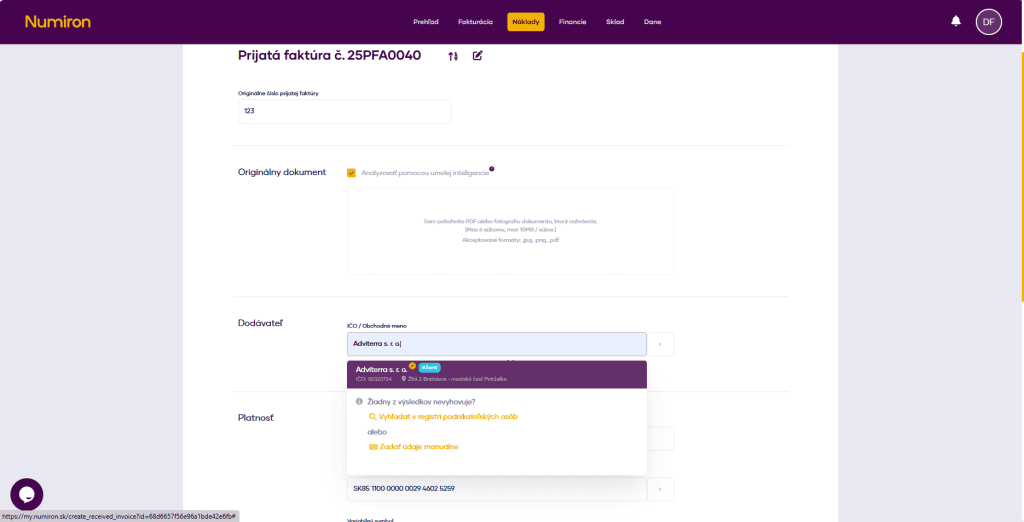Select the Náklady tab

[525, 22]
